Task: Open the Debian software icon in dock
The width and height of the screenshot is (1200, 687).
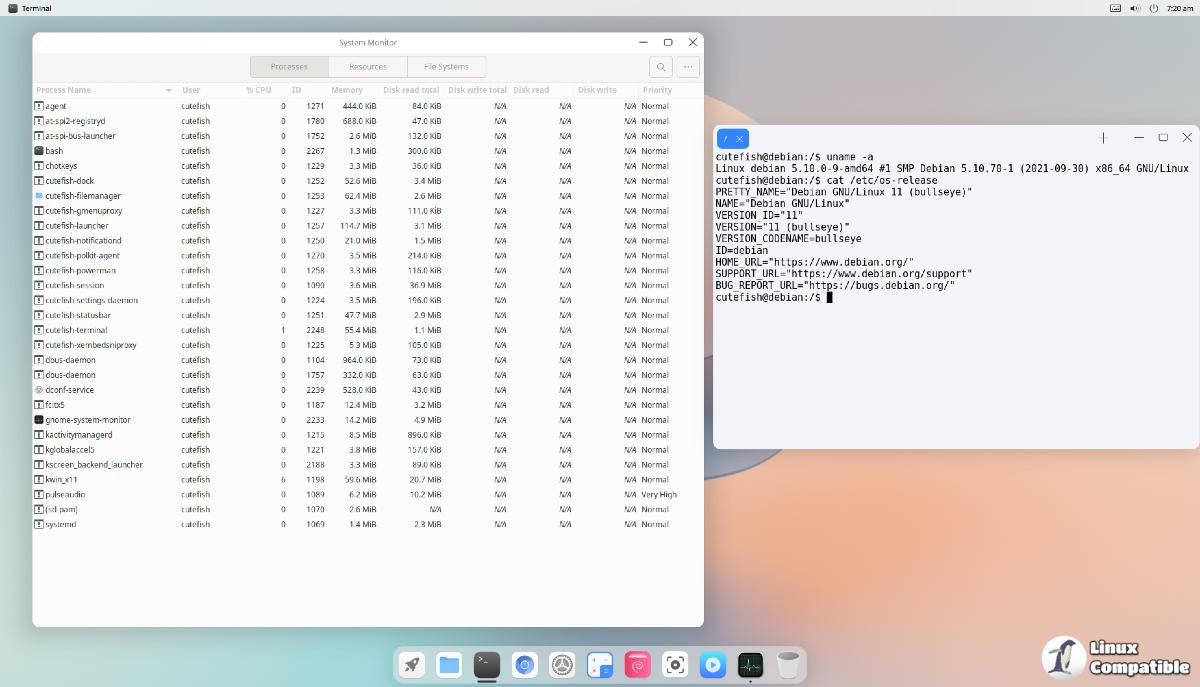Action: [x=638, y=664]
